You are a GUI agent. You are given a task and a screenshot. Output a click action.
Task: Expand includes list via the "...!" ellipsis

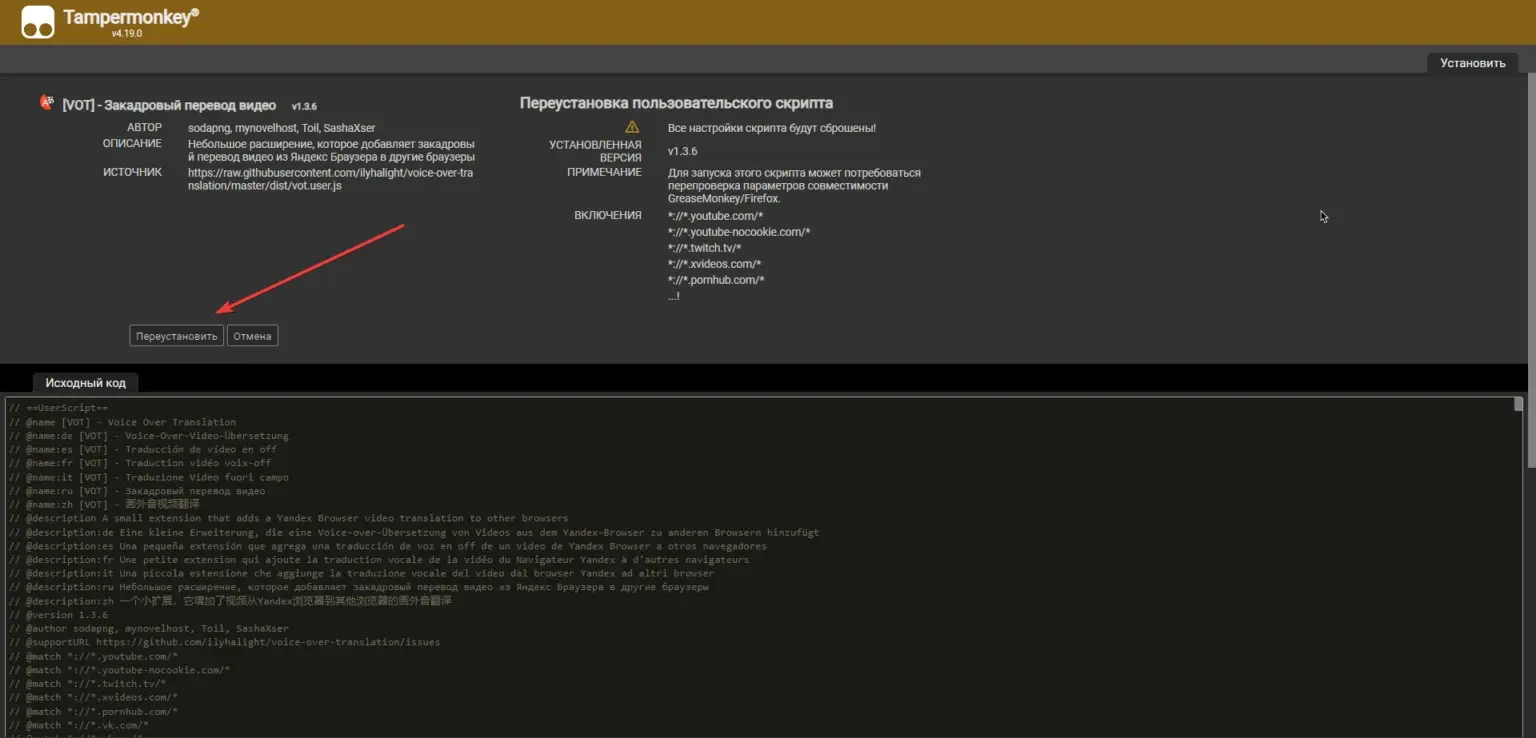click(x=673, y=296)
